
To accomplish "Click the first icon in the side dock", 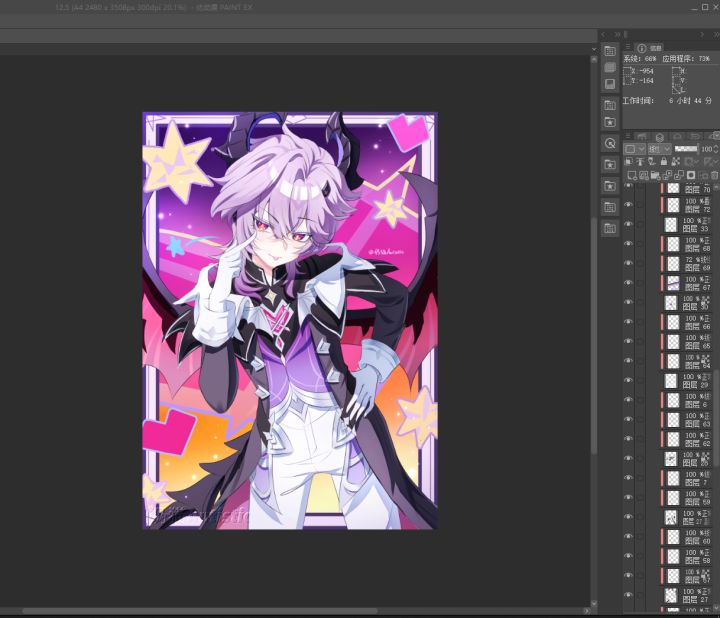I will pyautogui.click(x=610, y=51).
